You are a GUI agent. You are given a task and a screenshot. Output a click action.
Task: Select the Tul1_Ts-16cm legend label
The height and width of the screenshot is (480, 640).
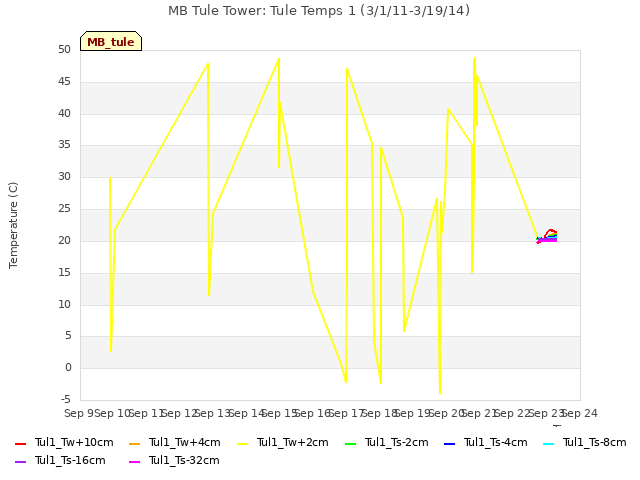point(70,460)
